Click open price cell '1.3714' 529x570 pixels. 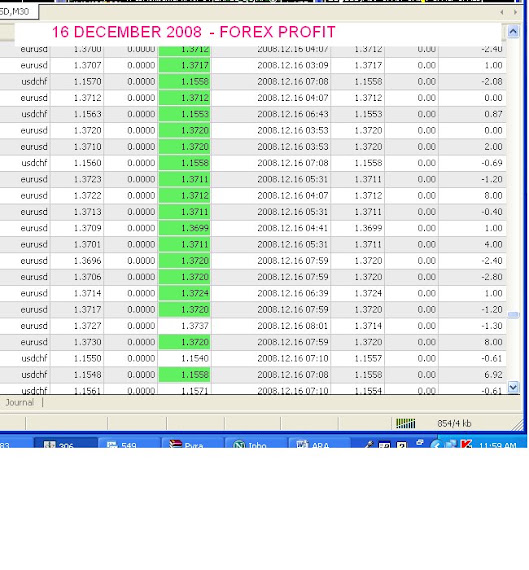(x=87, y=293)
